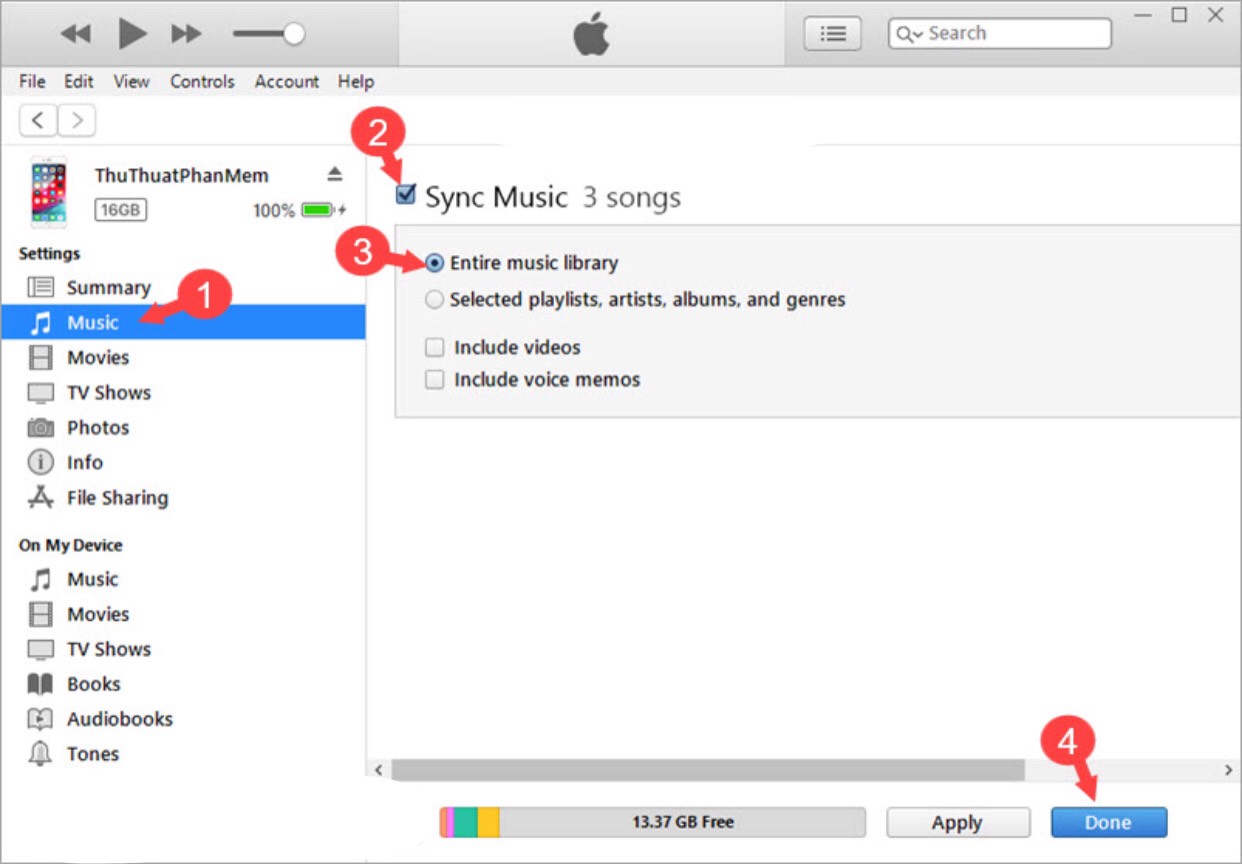Open the Account menu
1242x864 pixels.
287,82
